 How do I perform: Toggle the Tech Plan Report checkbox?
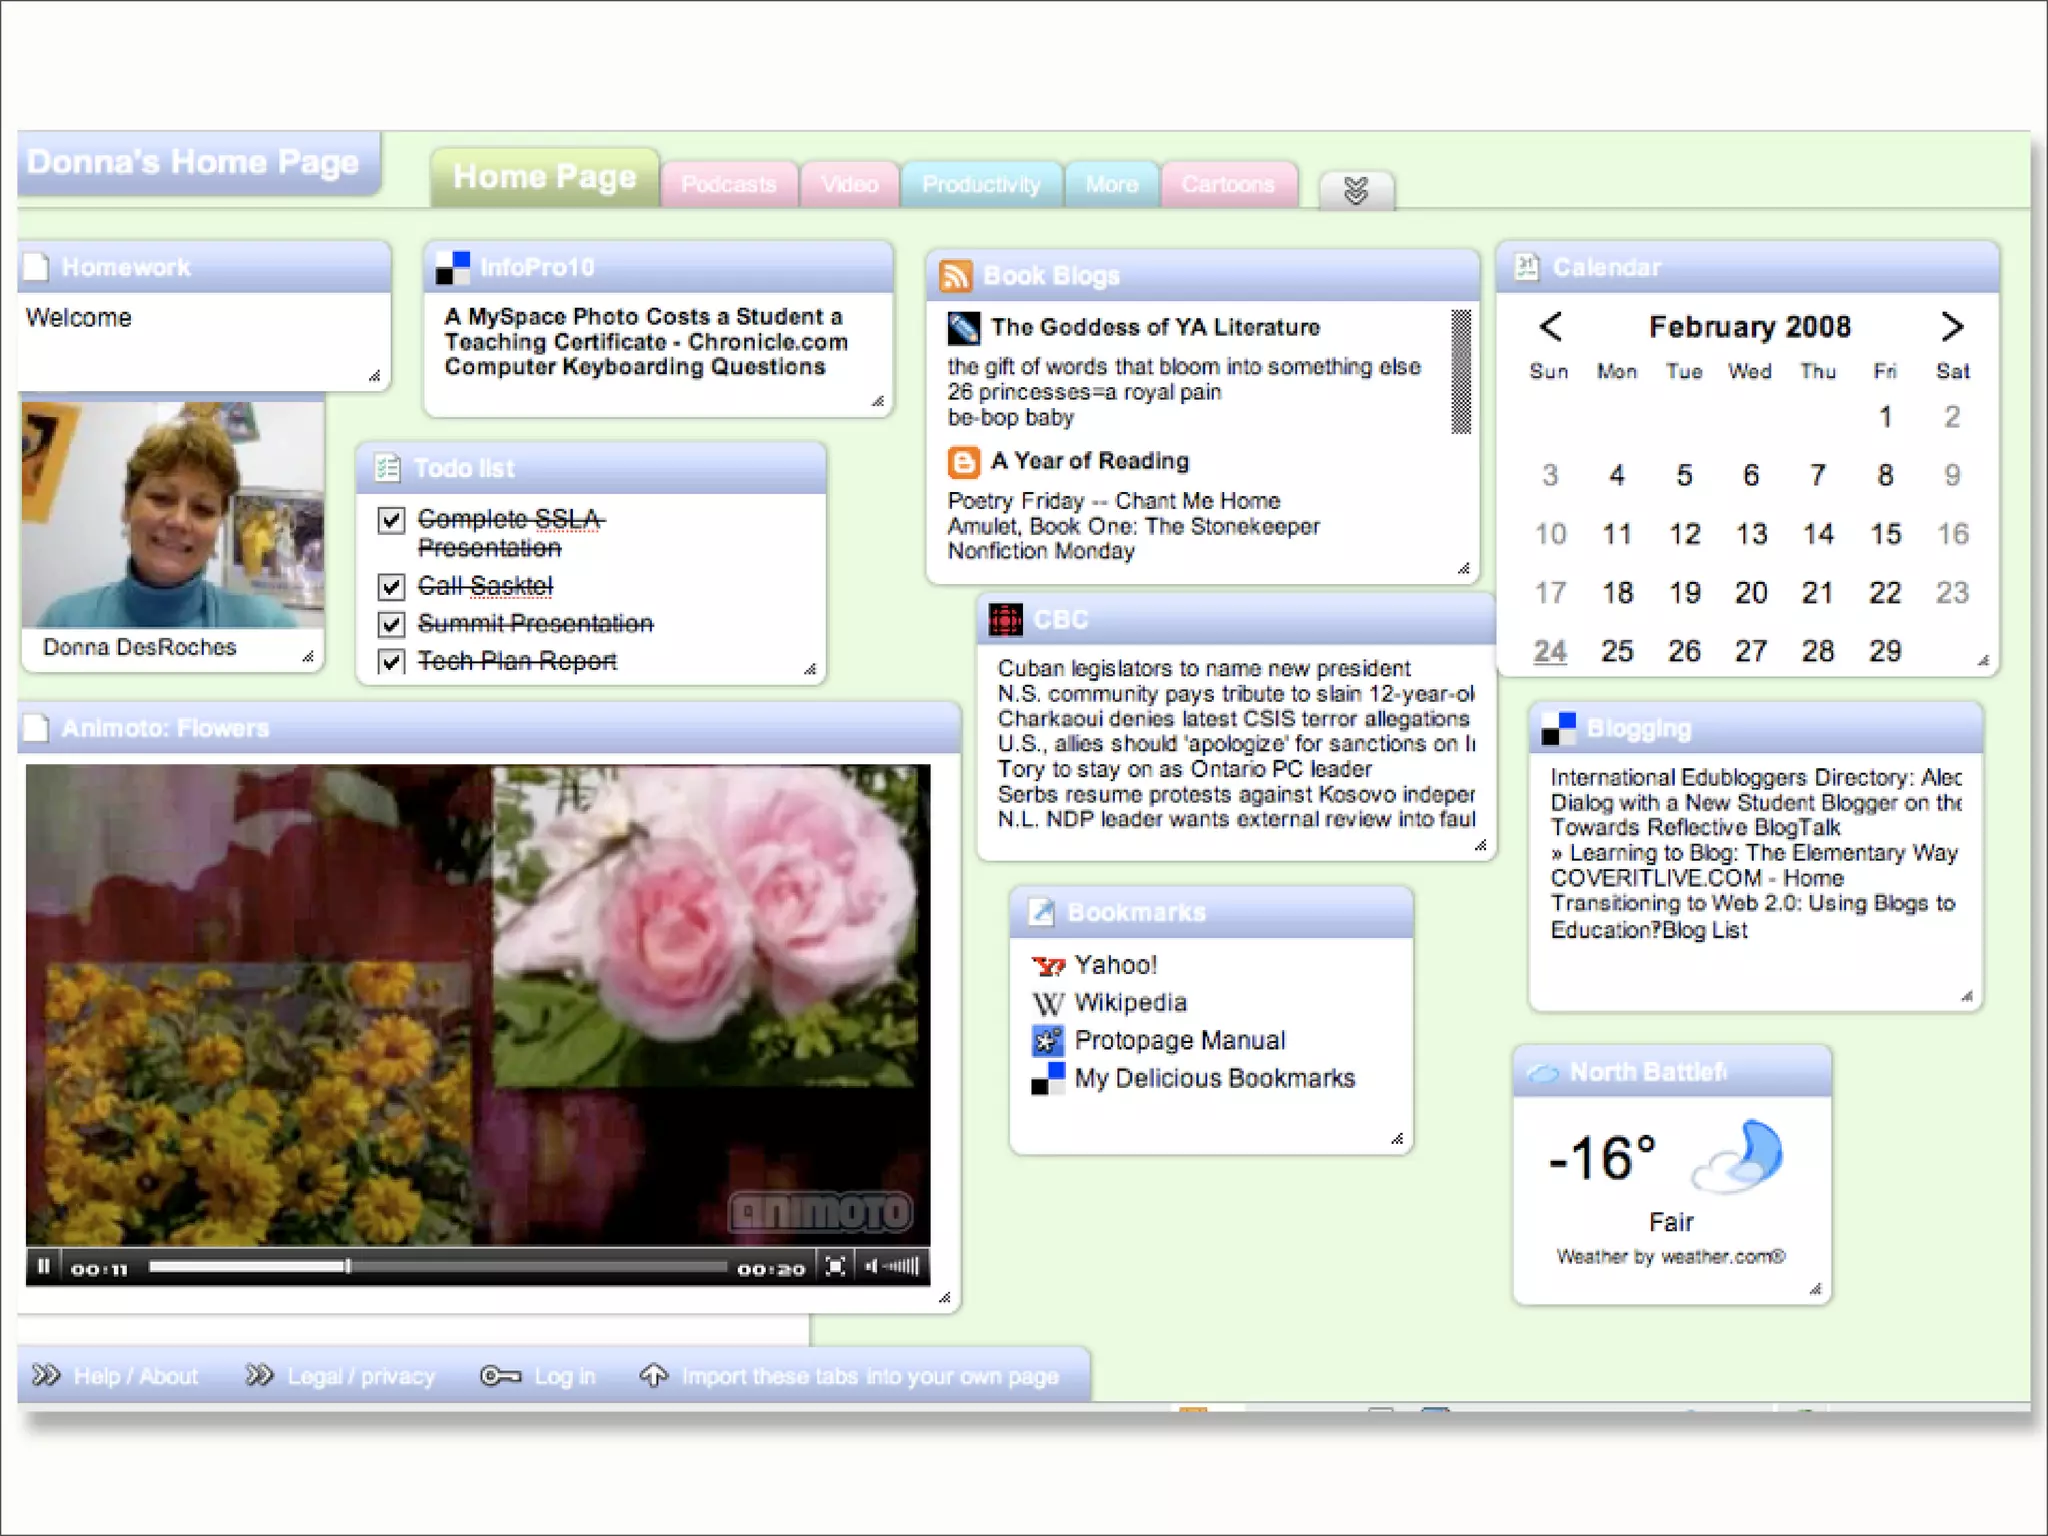391,661
